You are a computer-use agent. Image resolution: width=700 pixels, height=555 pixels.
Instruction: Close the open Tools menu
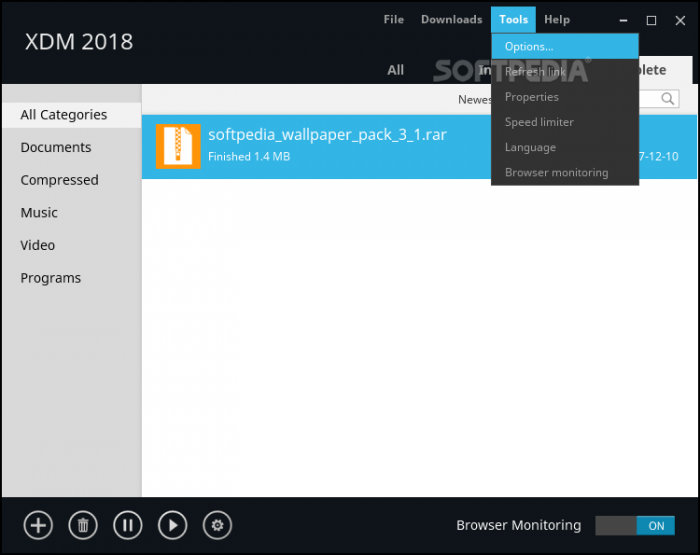tap(513, 20)
